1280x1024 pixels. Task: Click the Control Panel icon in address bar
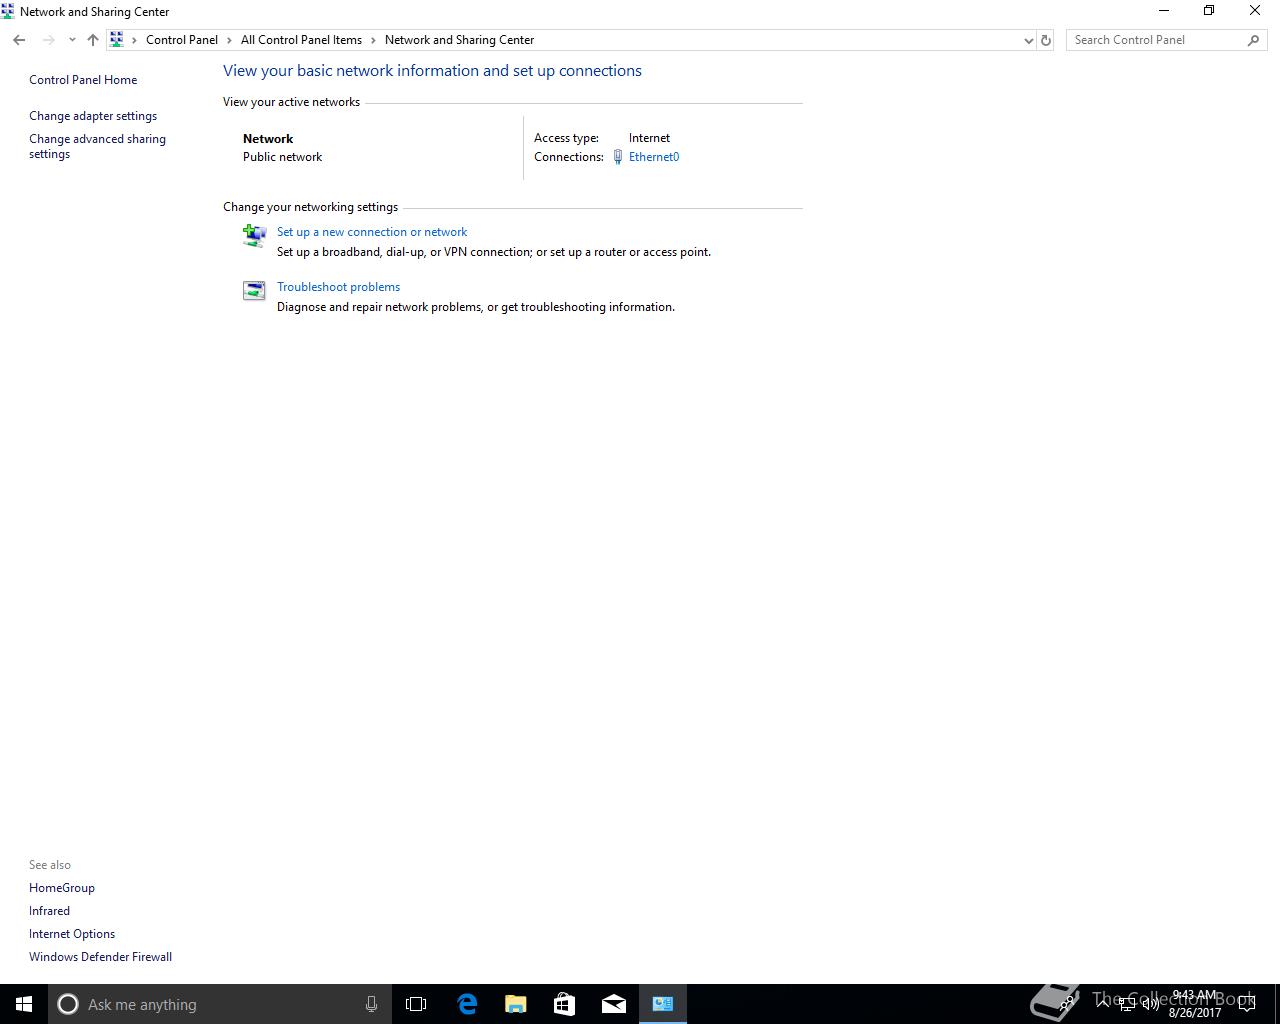117,40
